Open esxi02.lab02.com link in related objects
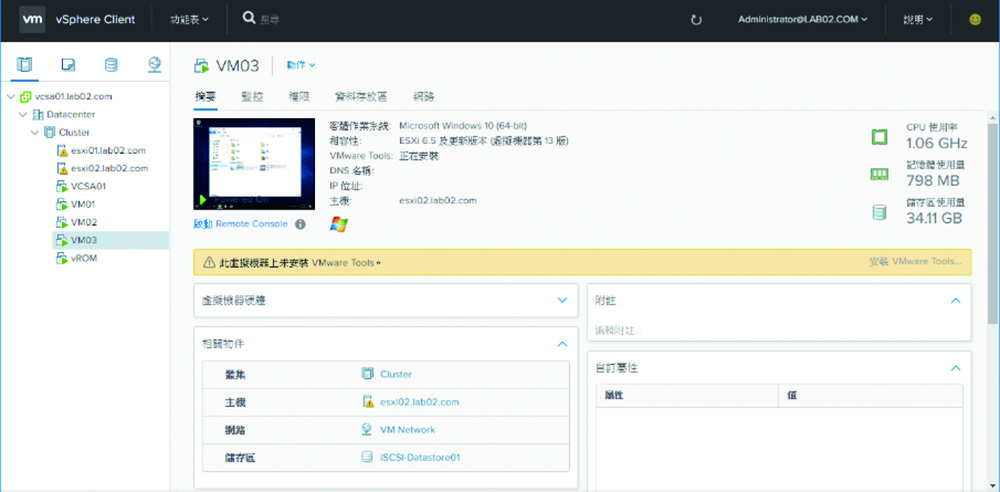 click(x=419, y=402)
